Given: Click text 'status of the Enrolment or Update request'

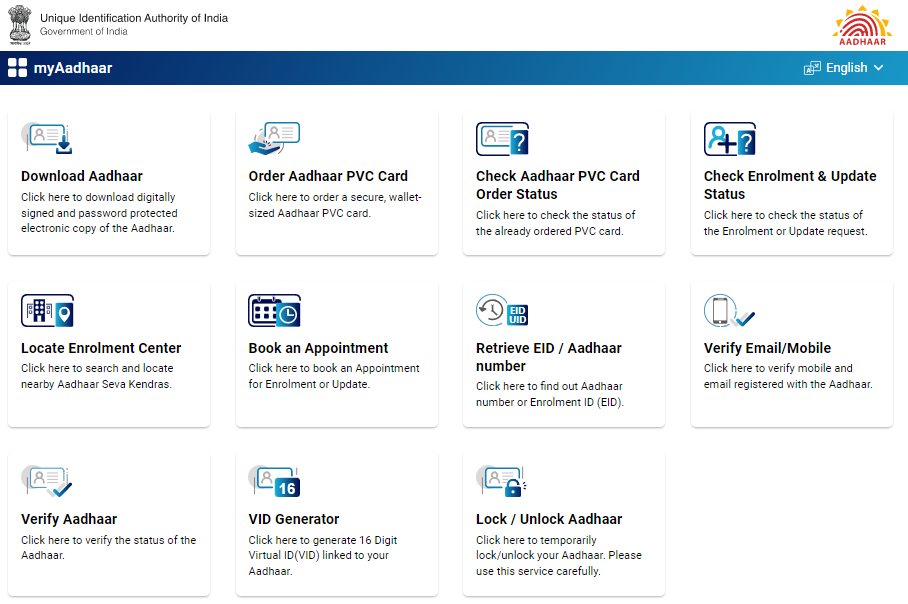Looking at the screenshot, I should [786, 223].
